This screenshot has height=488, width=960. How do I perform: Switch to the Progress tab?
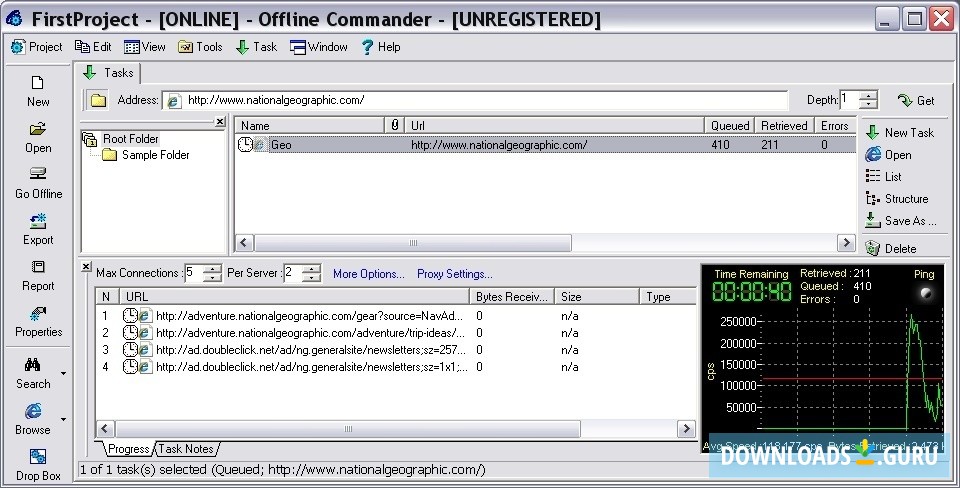[128, 449]
